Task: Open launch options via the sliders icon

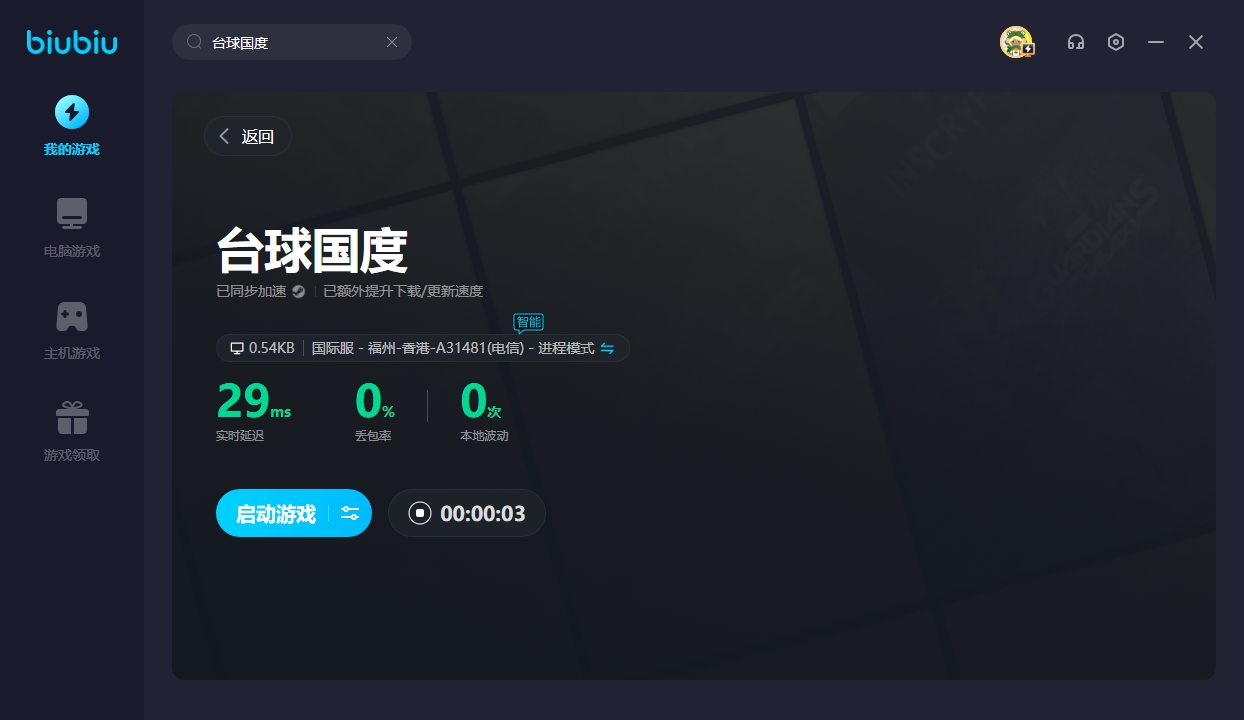Action: pos(350,514)
